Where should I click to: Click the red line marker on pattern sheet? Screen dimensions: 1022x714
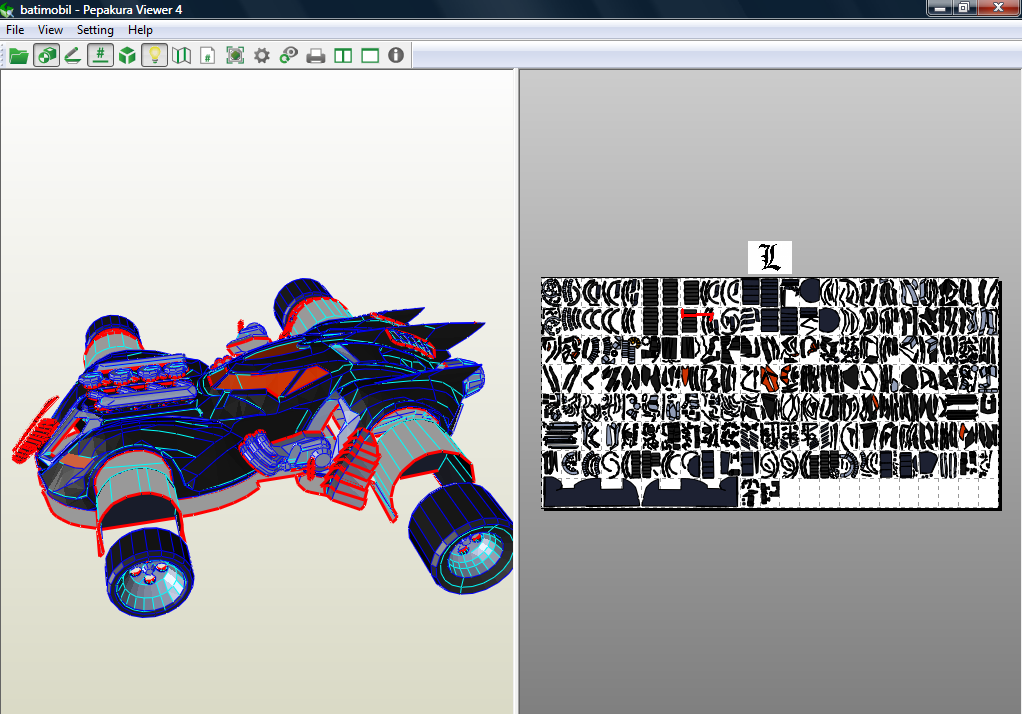[x=697, y=314]
